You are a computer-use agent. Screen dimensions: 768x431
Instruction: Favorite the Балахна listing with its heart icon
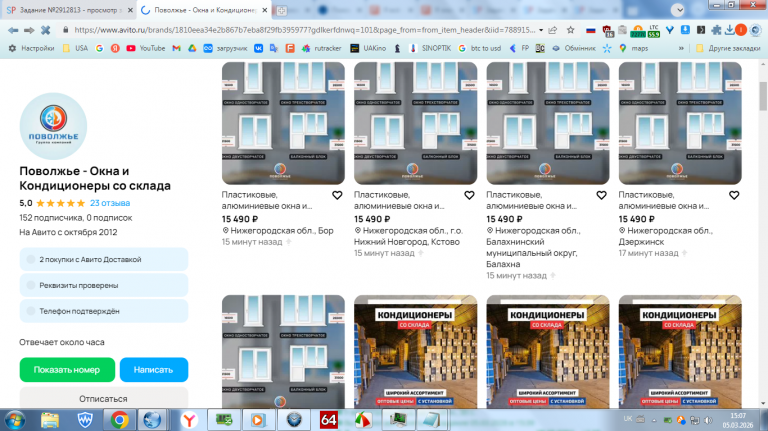601,195
